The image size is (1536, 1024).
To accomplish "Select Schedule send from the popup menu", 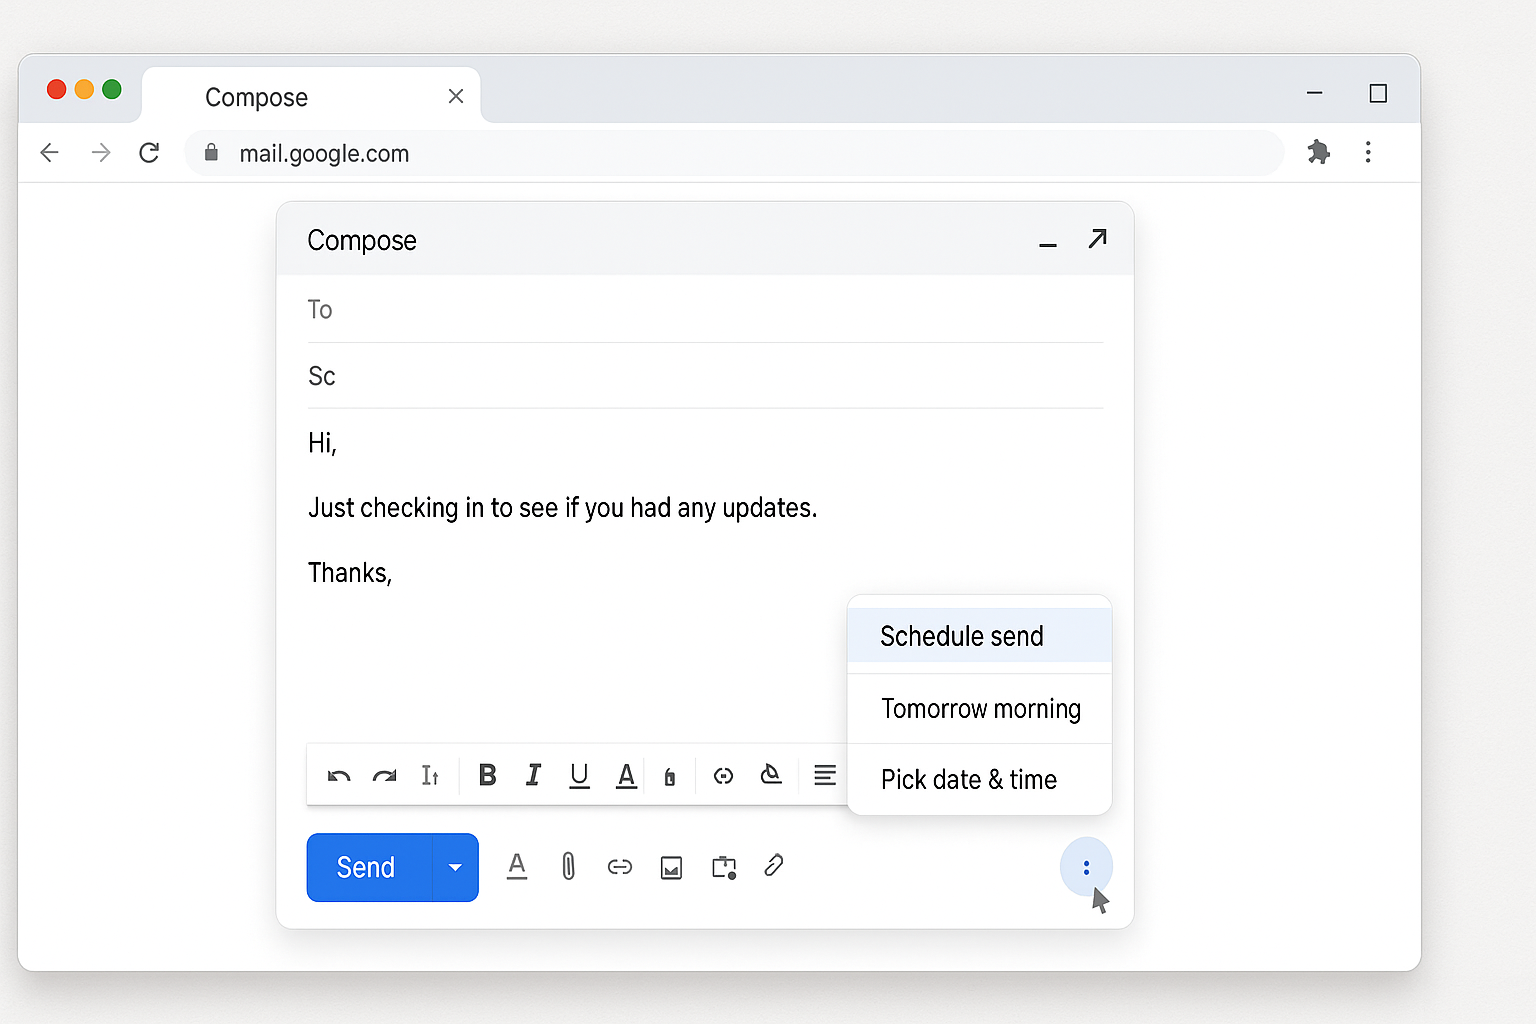I will tap(979, 636).
